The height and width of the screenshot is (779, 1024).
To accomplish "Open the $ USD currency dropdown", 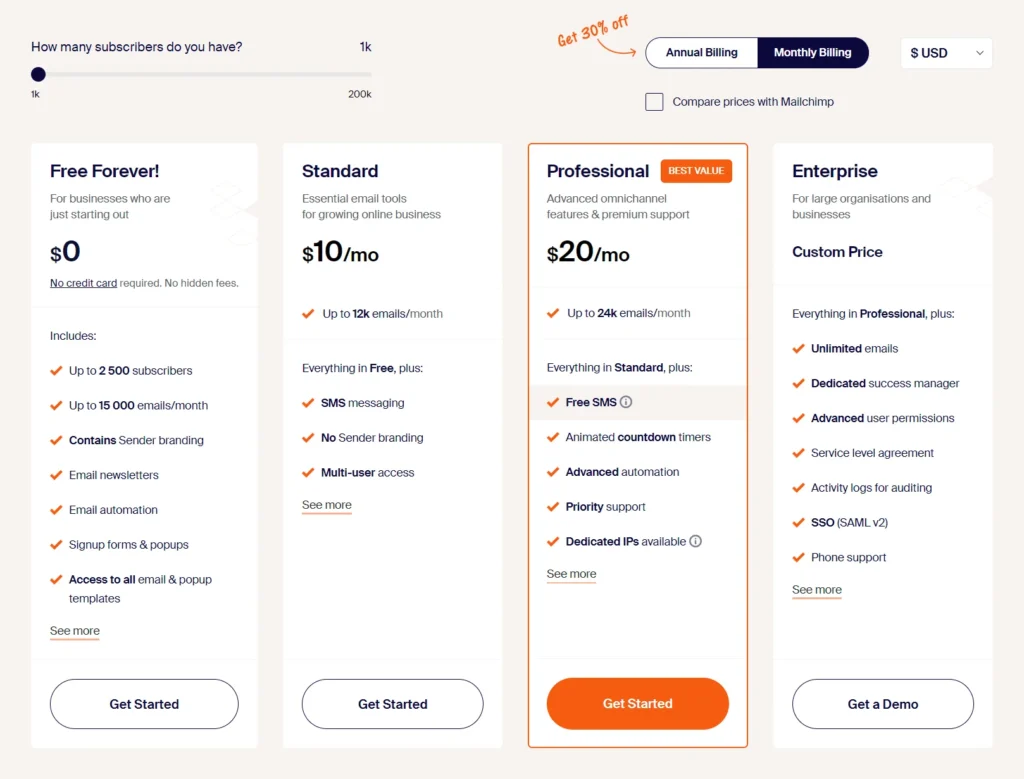I will [946, 53].
